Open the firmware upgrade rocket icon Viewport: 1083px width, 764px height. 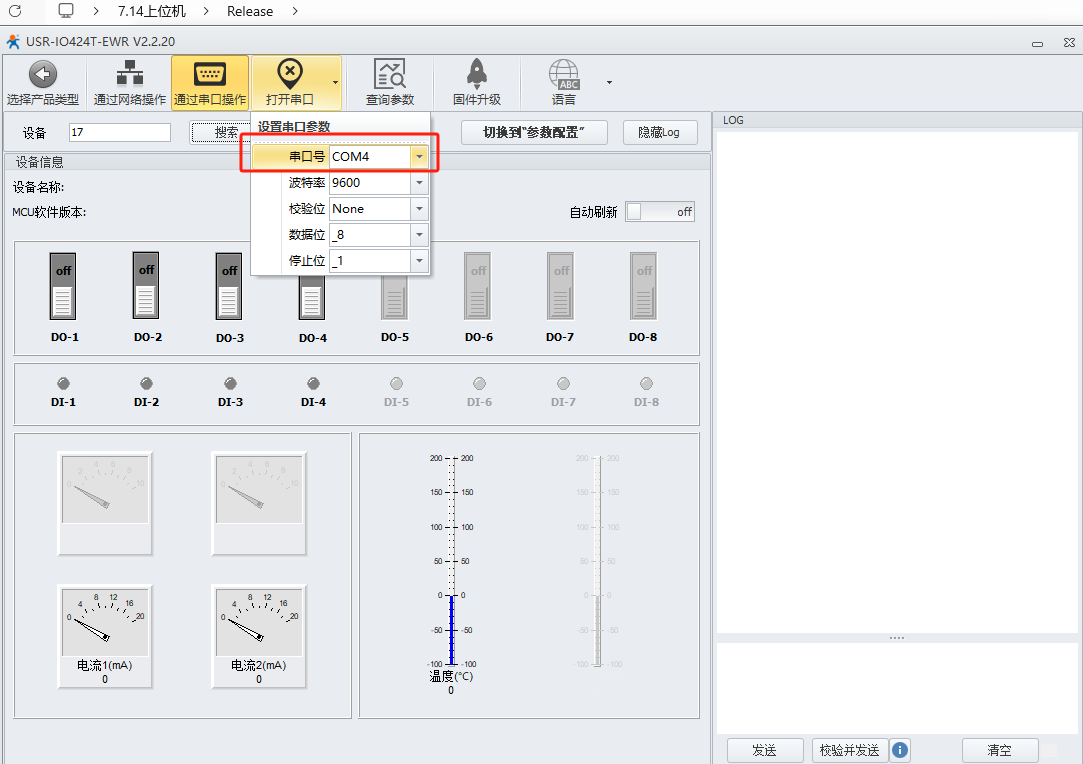click(x=476, y=75)
